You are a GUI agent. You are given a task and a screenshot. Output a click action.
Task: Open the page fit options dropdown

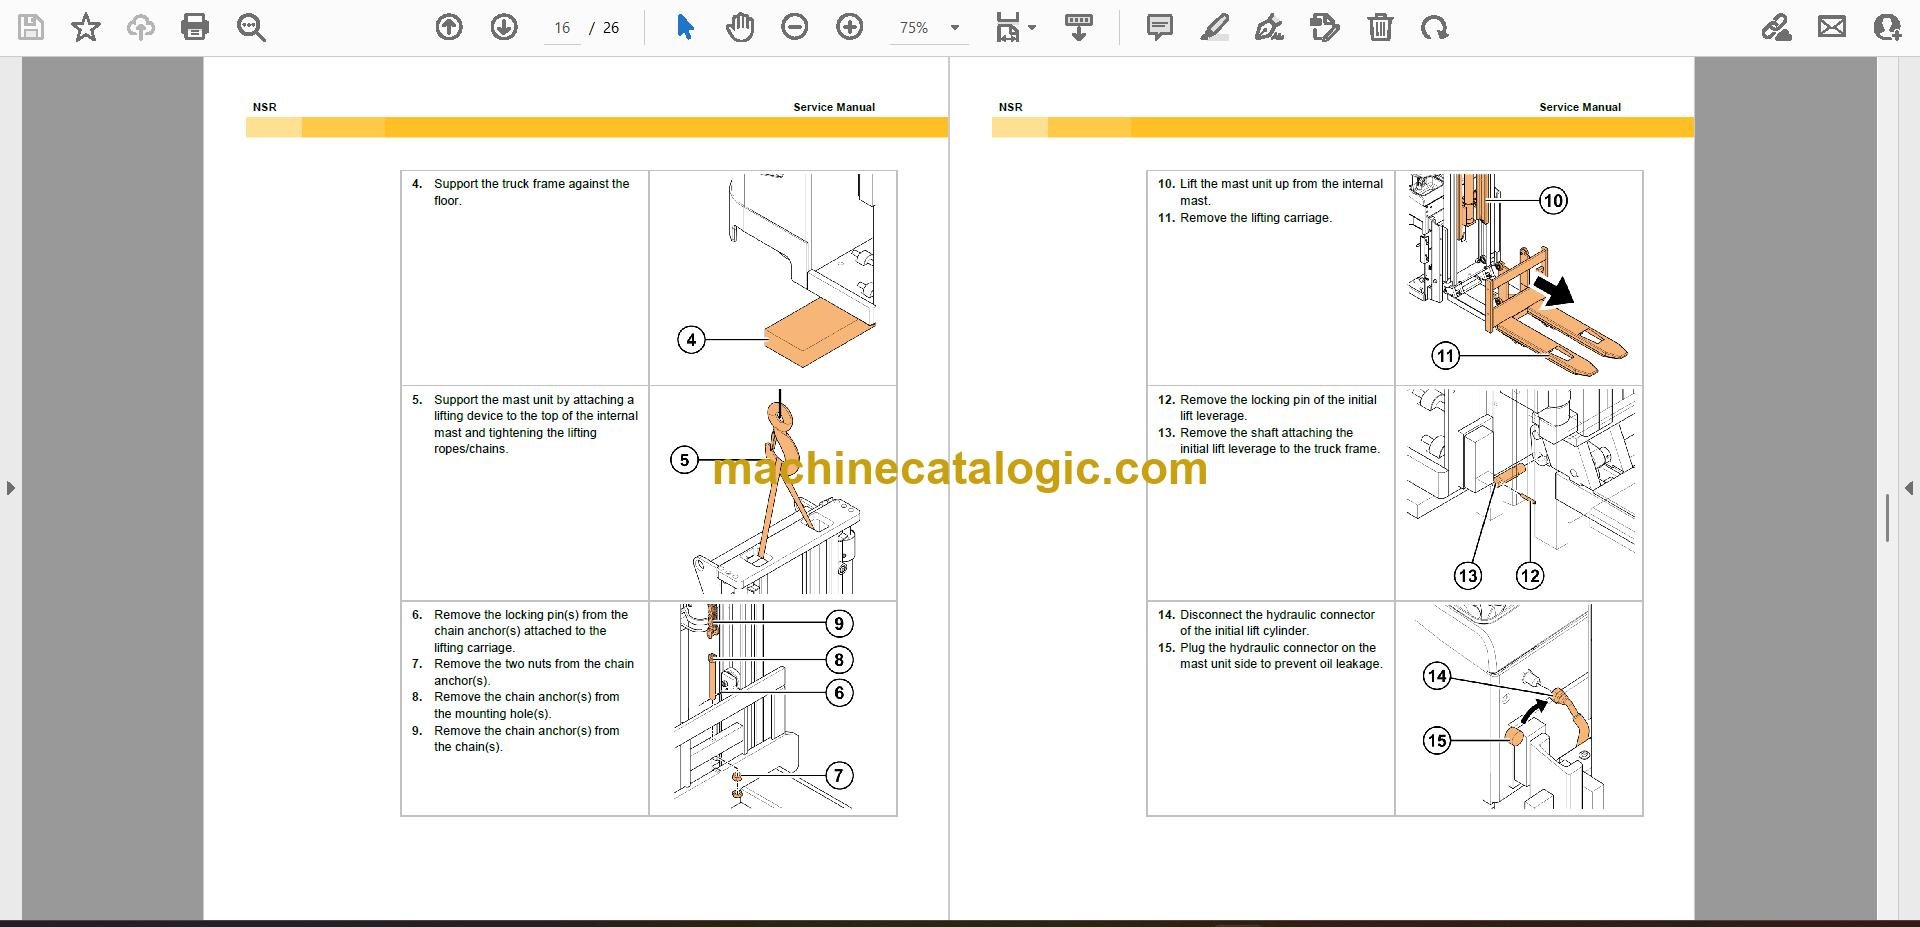[x=1016, y=28]
